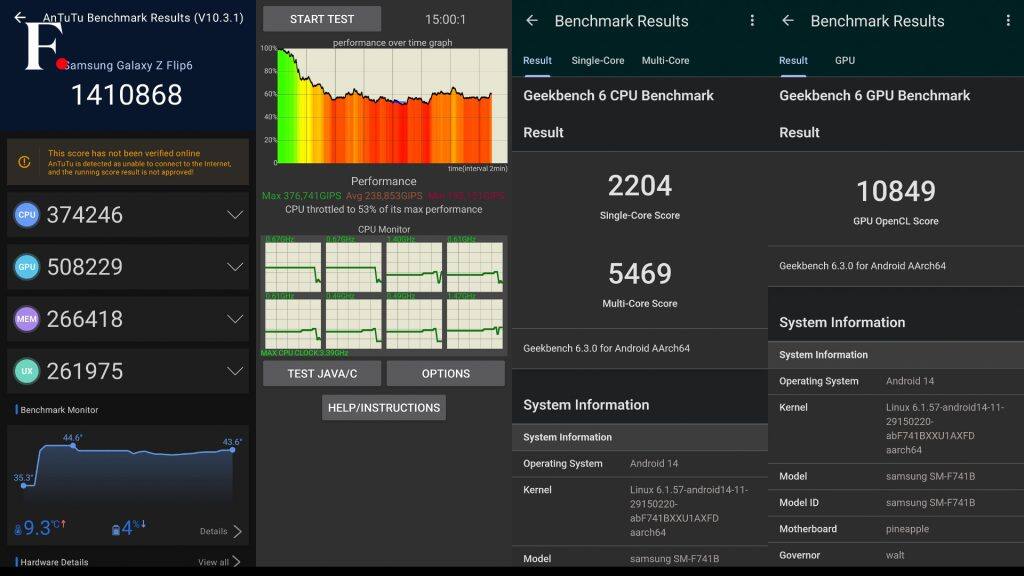Go back from Geekbench CPU Benchmark Results
This screenshot has width=1024, height=576.
pos(532,21)
